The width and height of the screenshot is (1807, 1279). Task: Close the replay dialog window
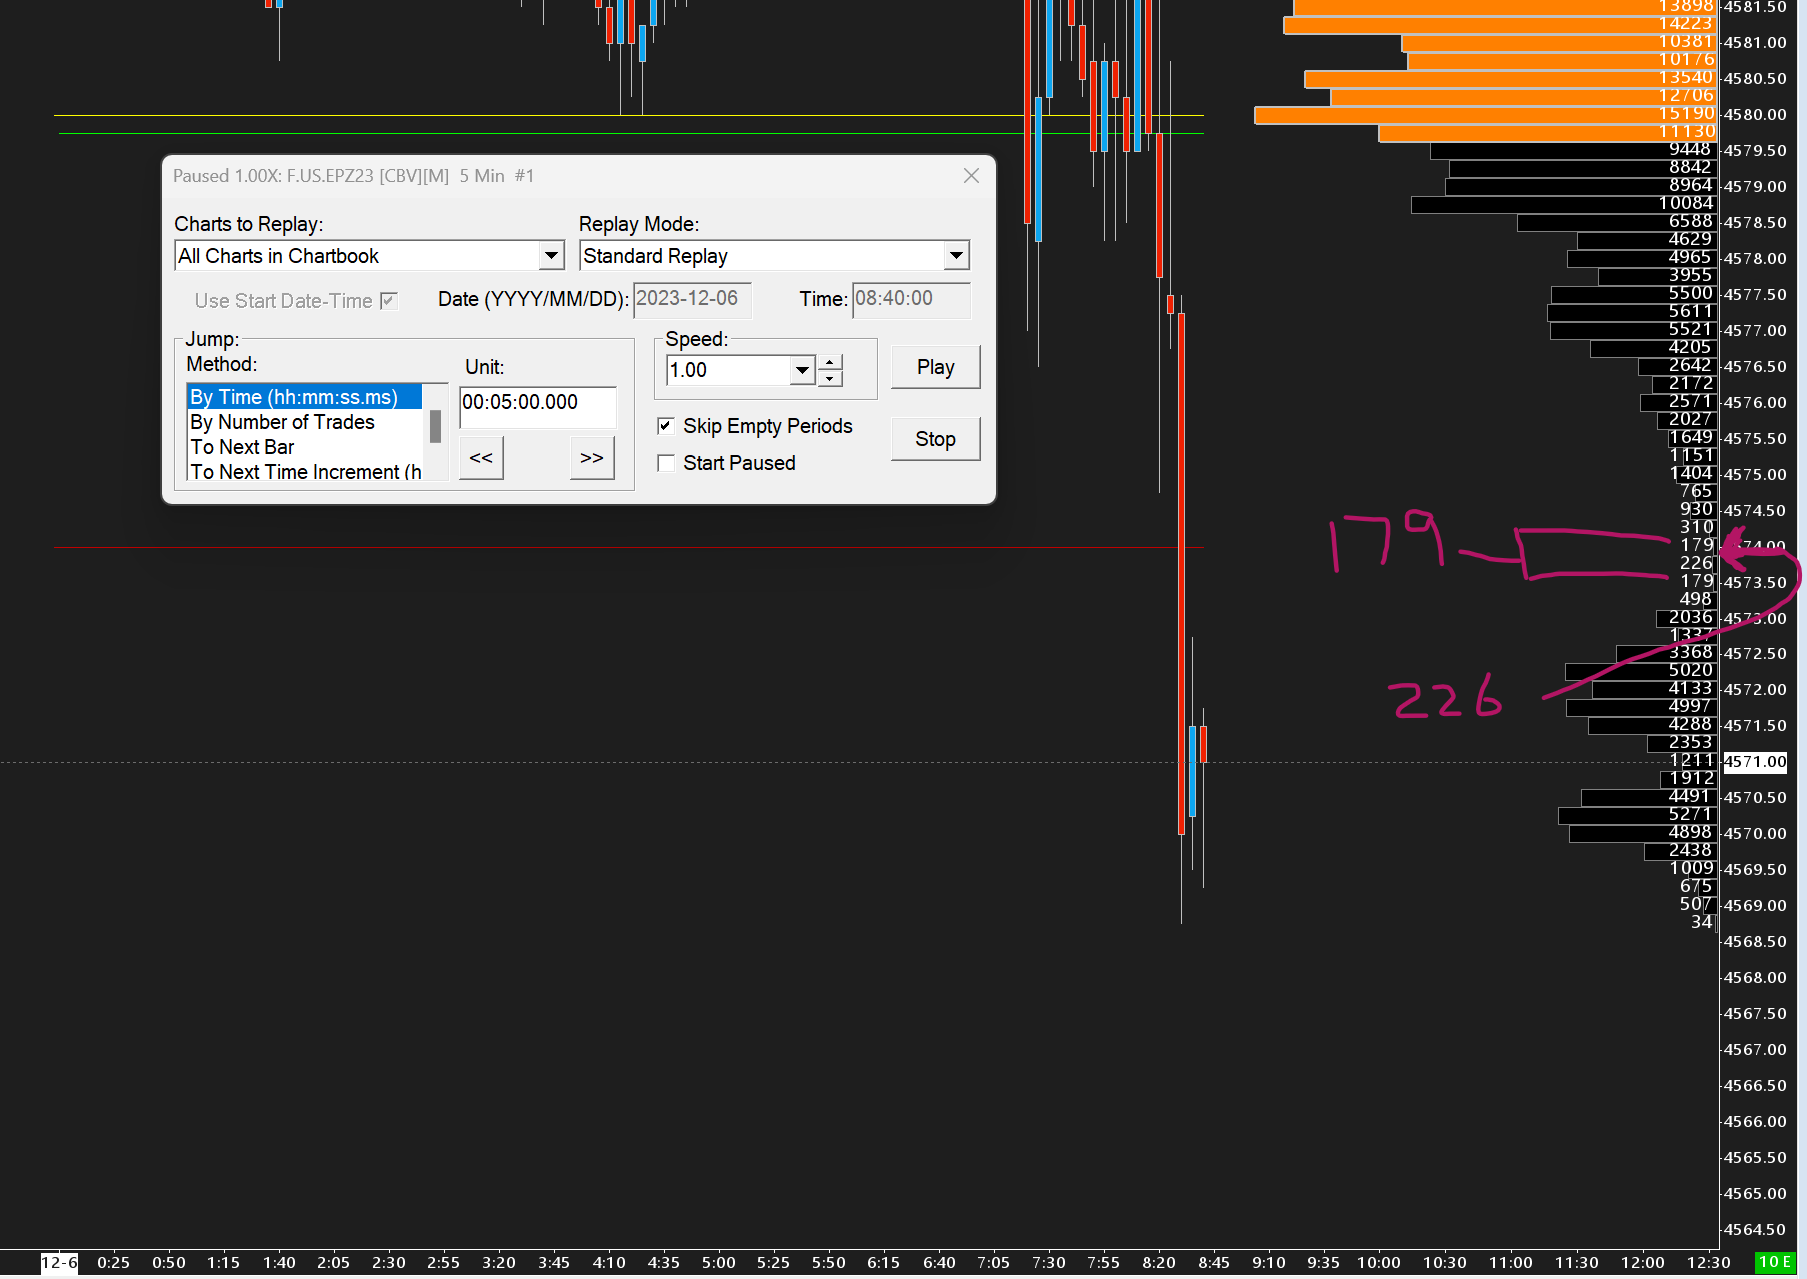971,176
